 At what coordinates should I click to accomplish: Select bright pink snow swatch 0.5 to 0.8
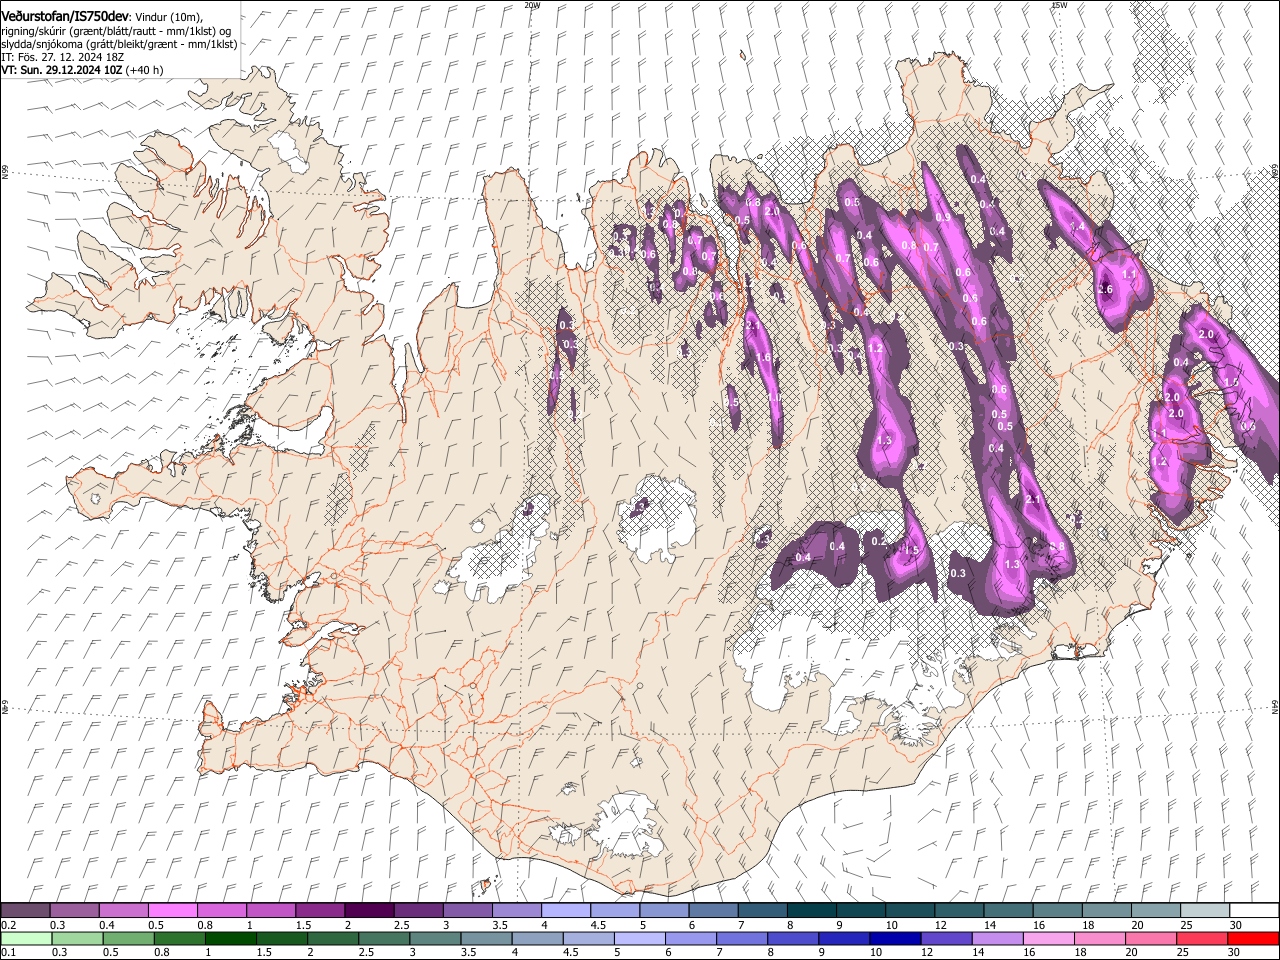click(172, 910)
